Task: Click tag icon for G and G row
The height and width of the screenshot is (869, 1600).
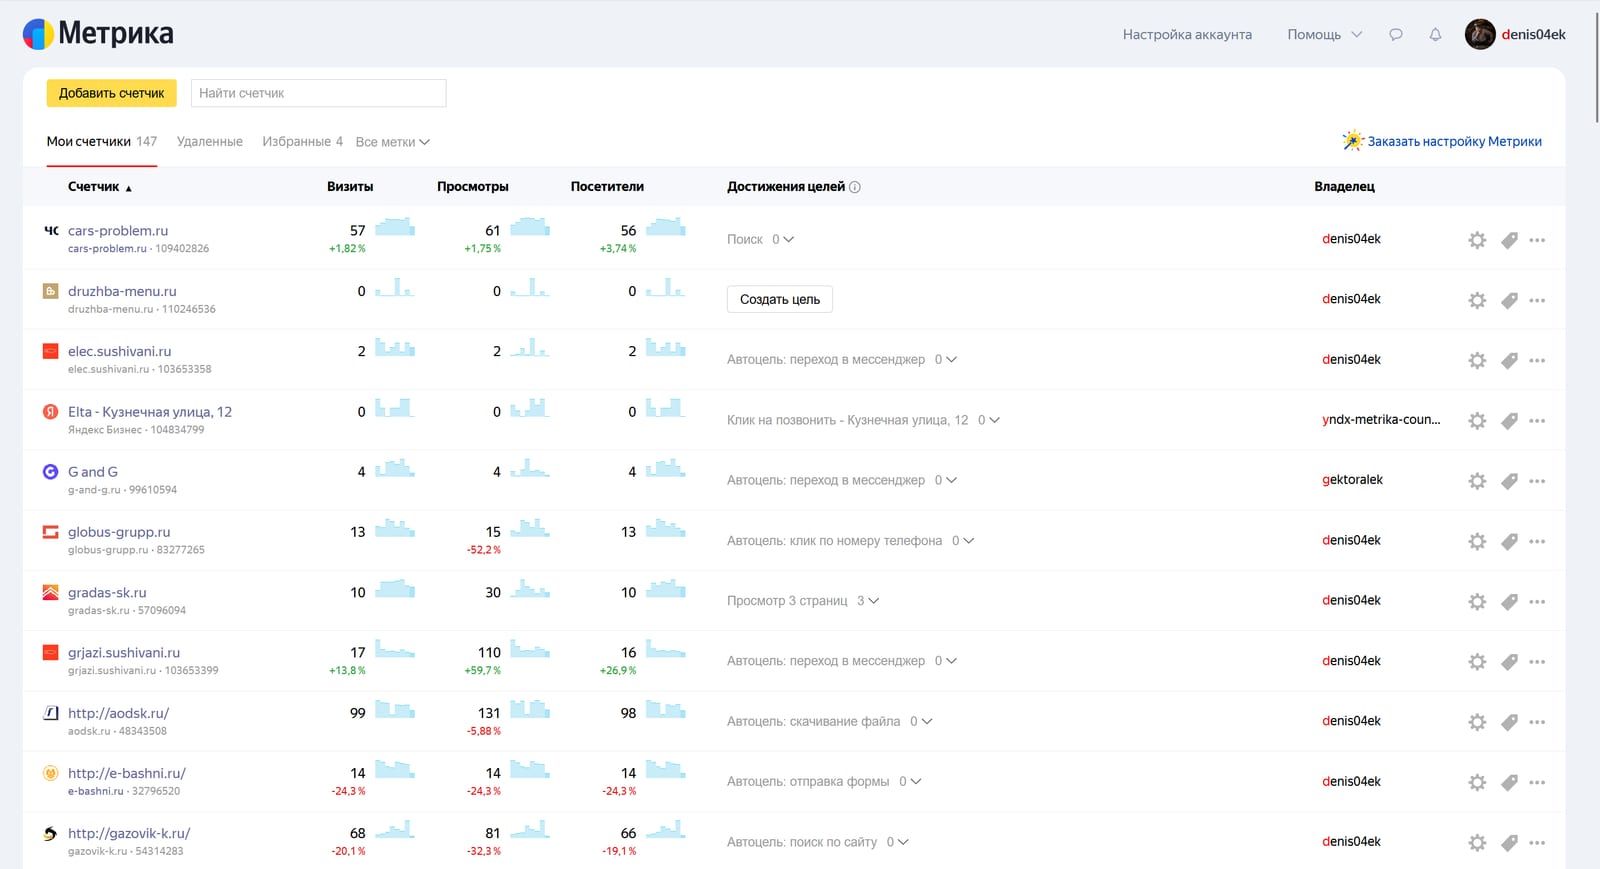Action: (x=1510, y=481)
